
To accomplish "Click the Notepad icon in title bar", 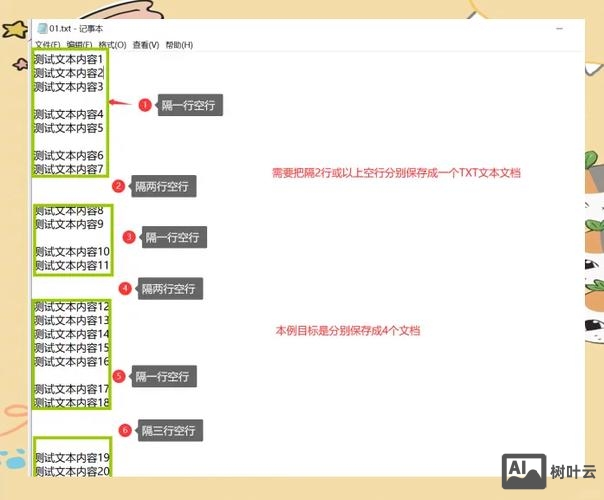I will click(41, 29).
